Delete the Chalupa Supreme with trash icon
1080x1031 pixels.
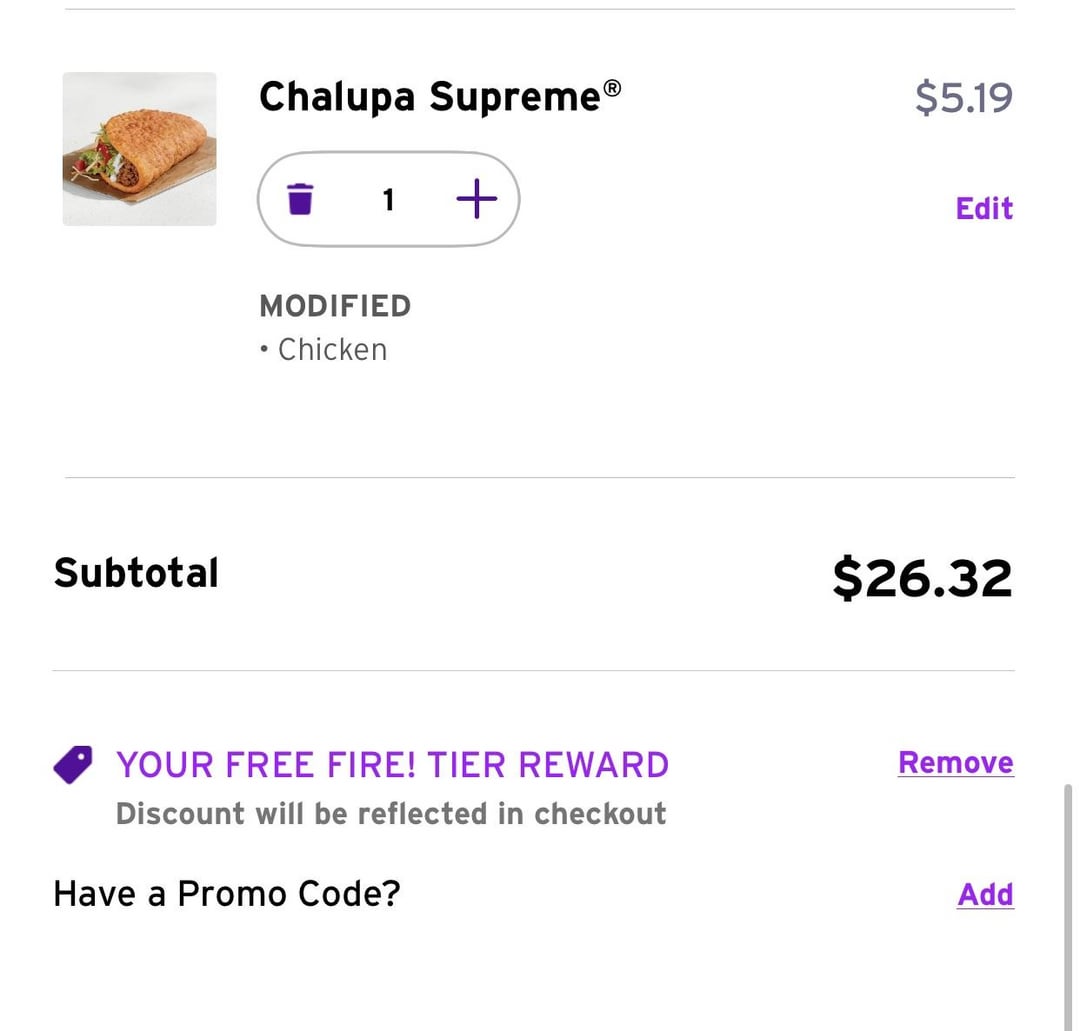pos(300,200)
